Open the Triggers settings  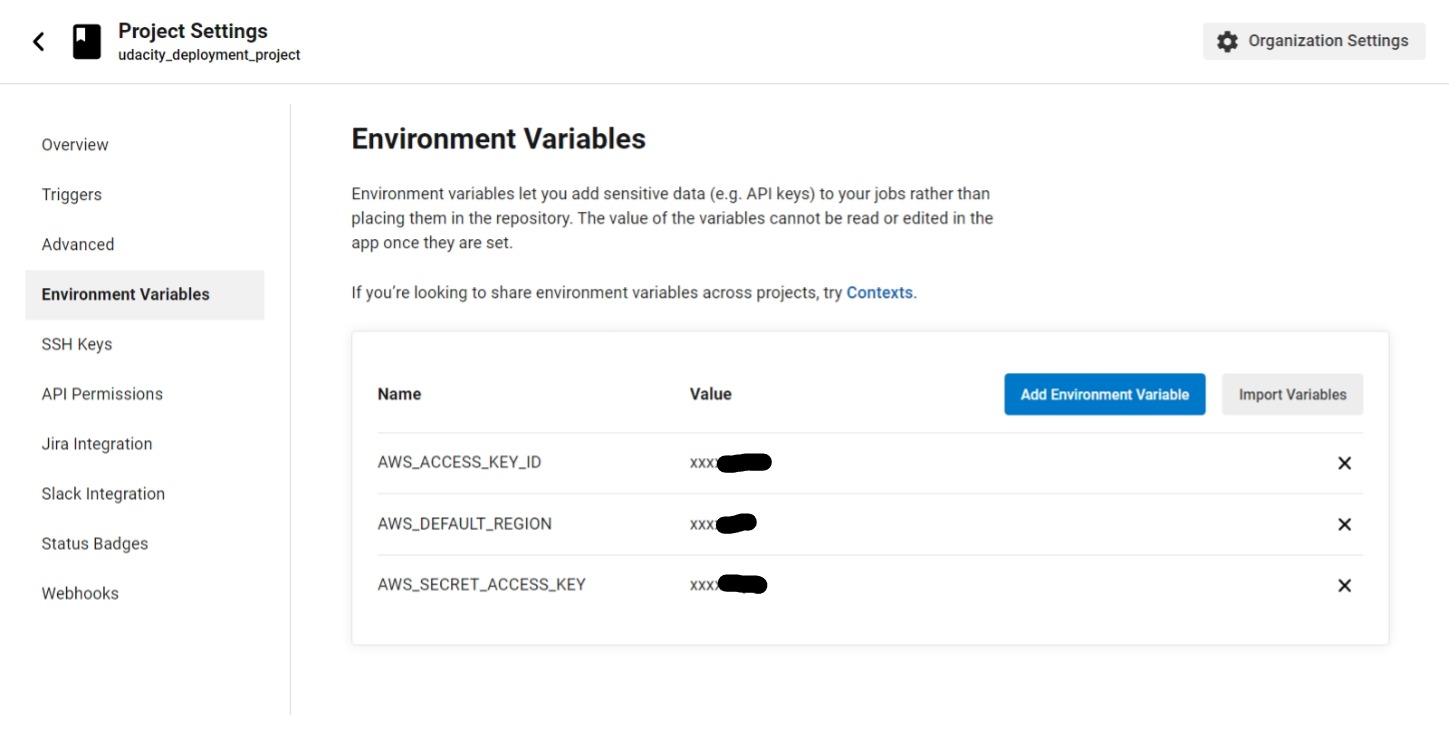(71, 194)
